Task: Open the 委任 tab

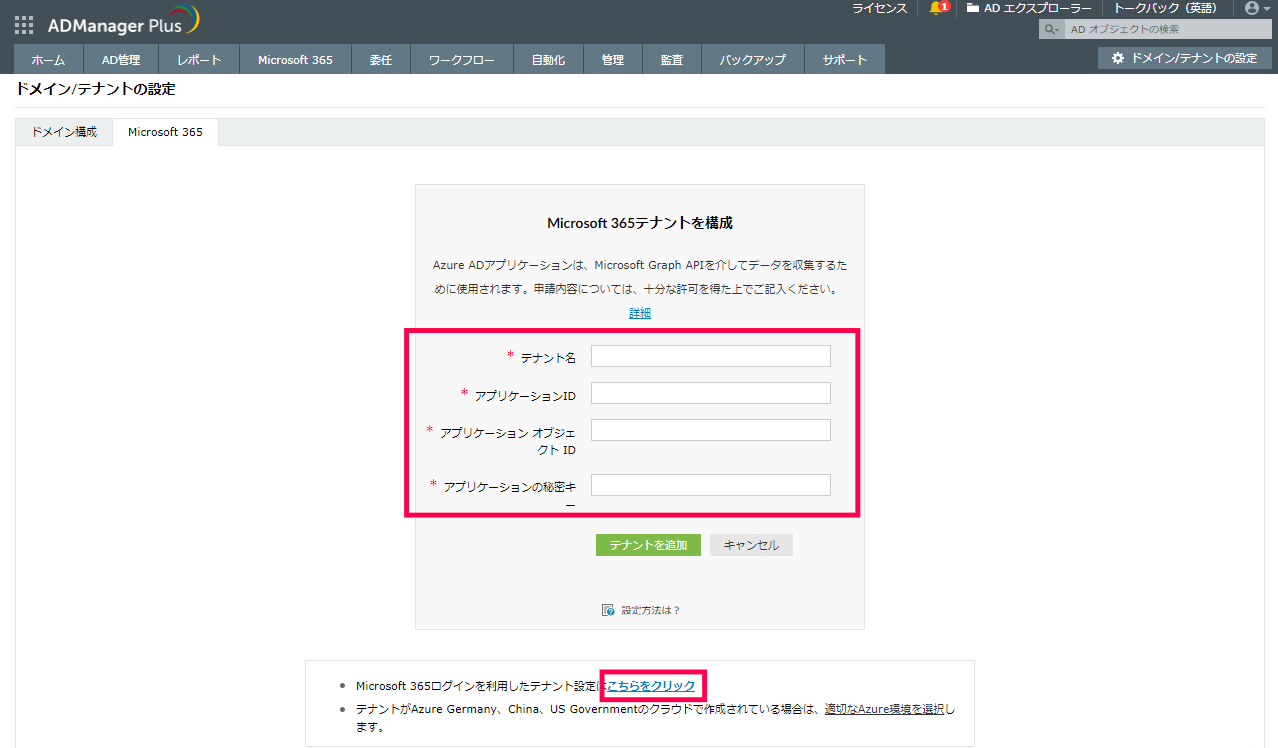Action: [380, 59]
